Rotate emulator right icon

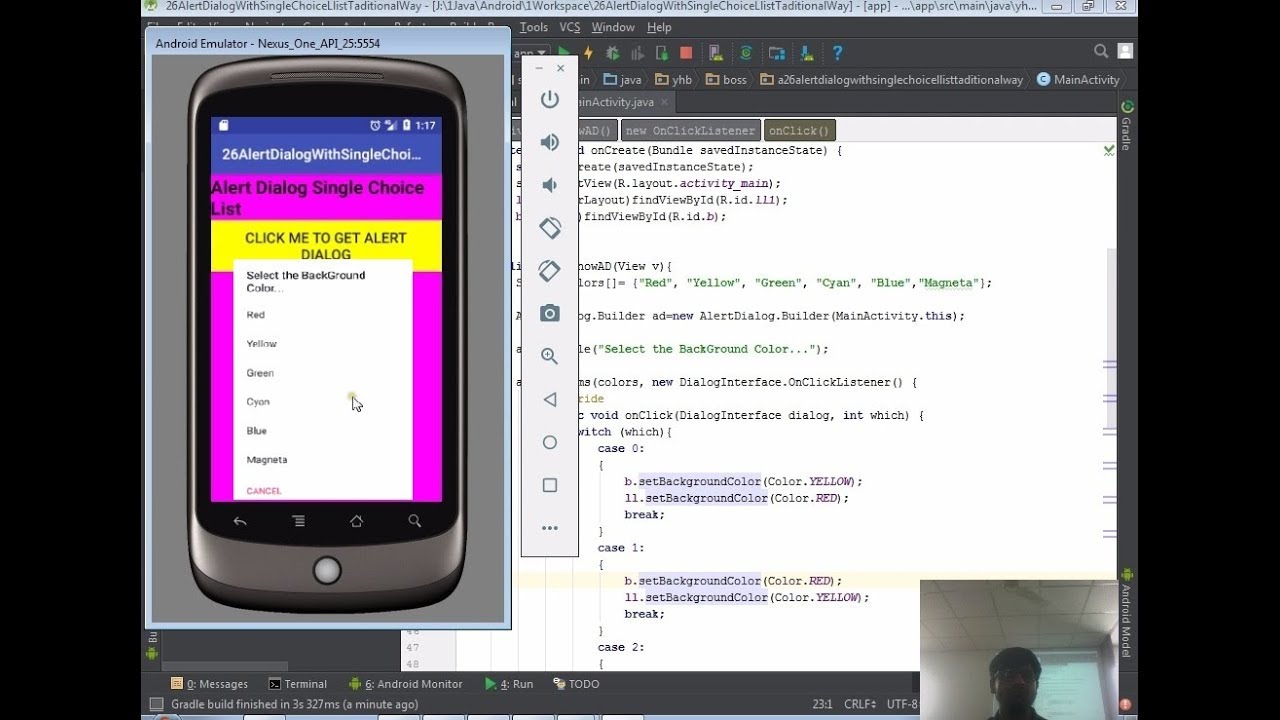coord(550,270)
